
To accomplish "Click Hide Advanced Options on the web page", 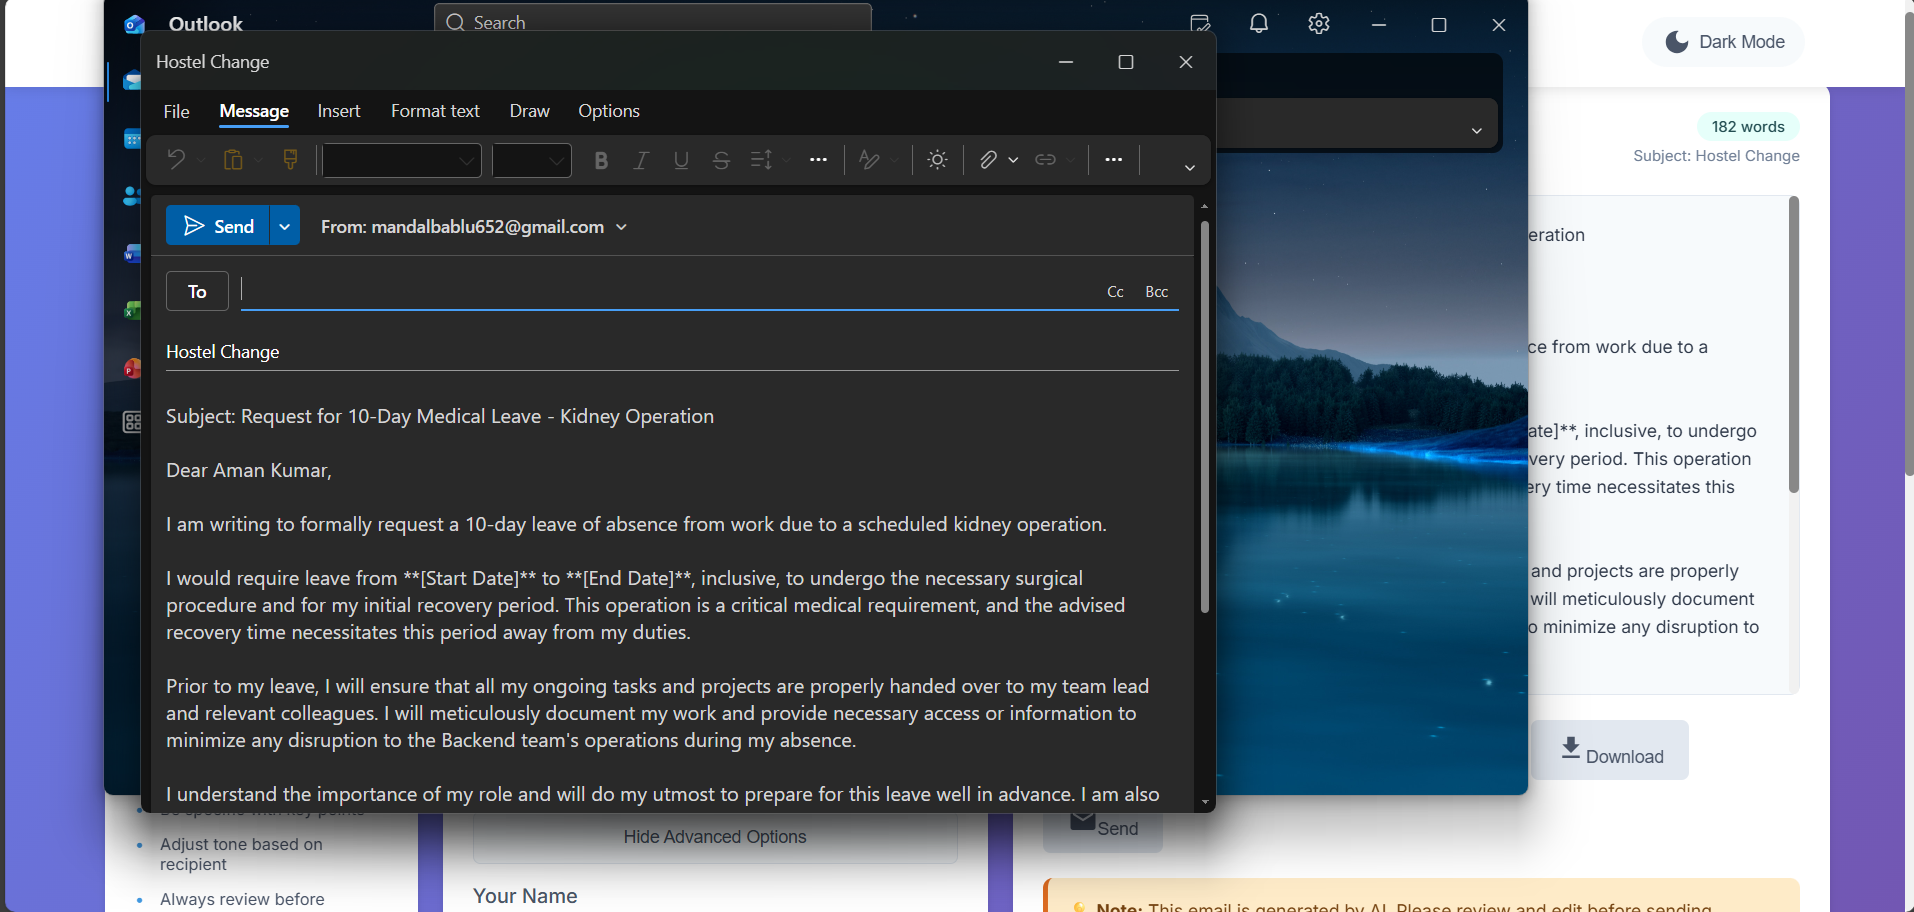I will point(715,837).
